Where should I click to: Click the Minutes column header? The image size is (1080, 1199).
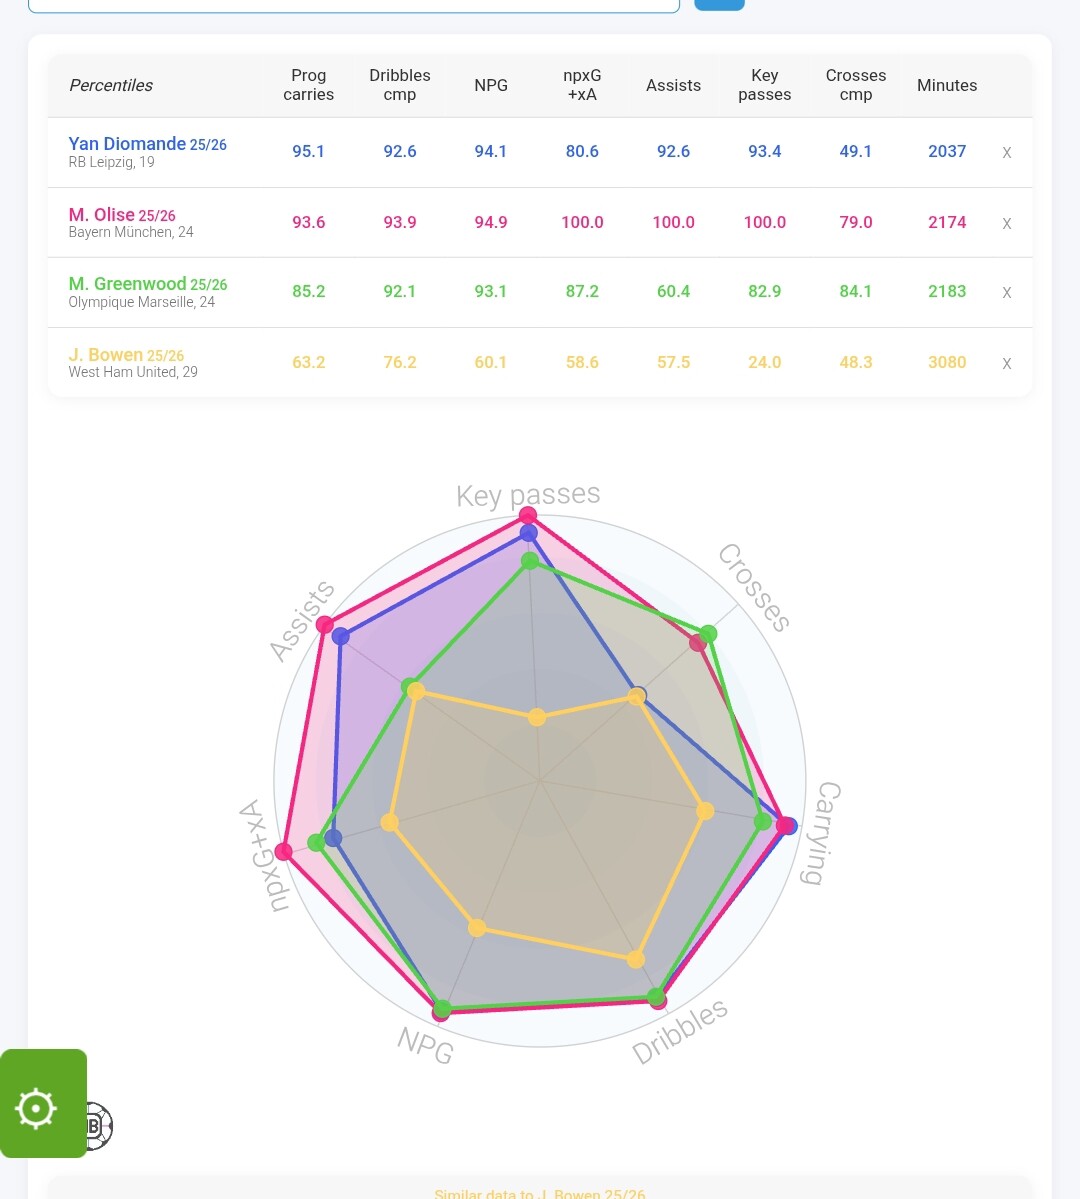click(946, 85)
